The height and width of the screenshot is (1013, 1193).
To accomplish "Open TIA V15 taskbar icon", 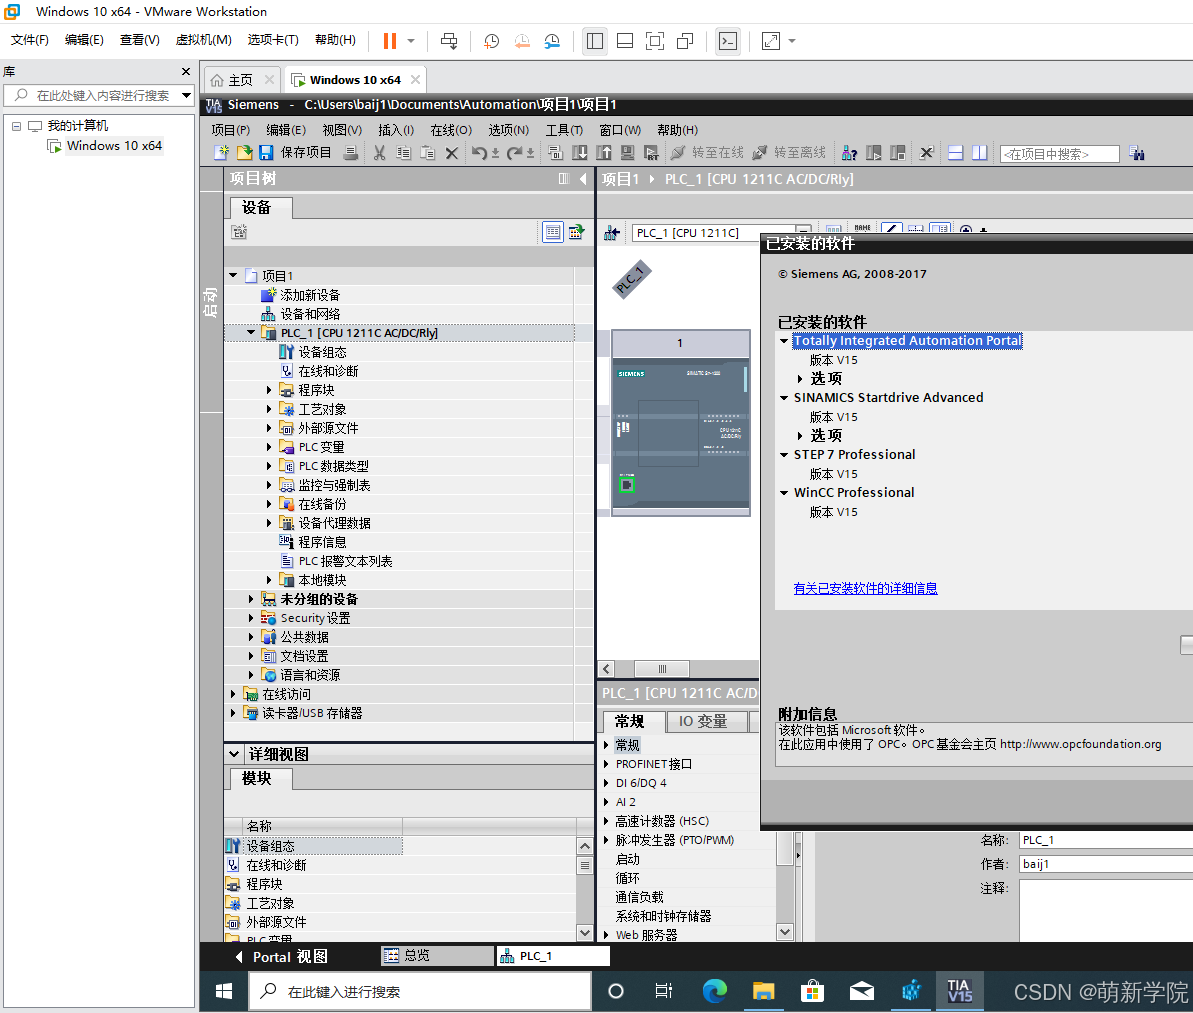I will click(x=959, y=991).
